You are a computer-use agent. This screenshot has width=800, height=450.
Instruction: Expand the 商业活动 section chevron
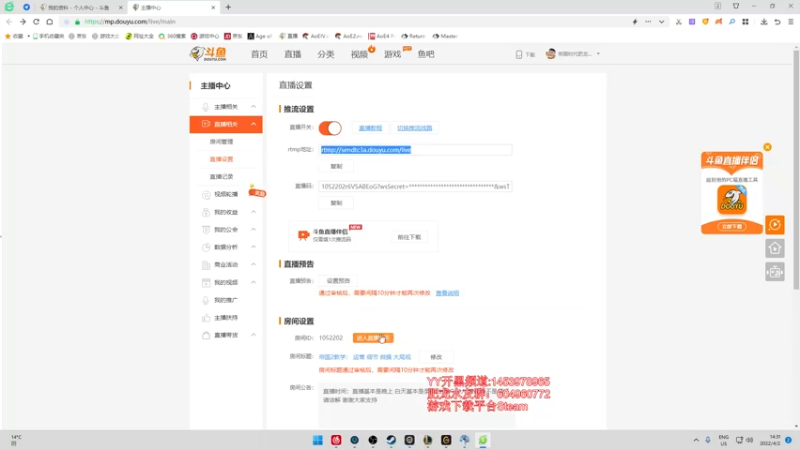click(253, 265)
